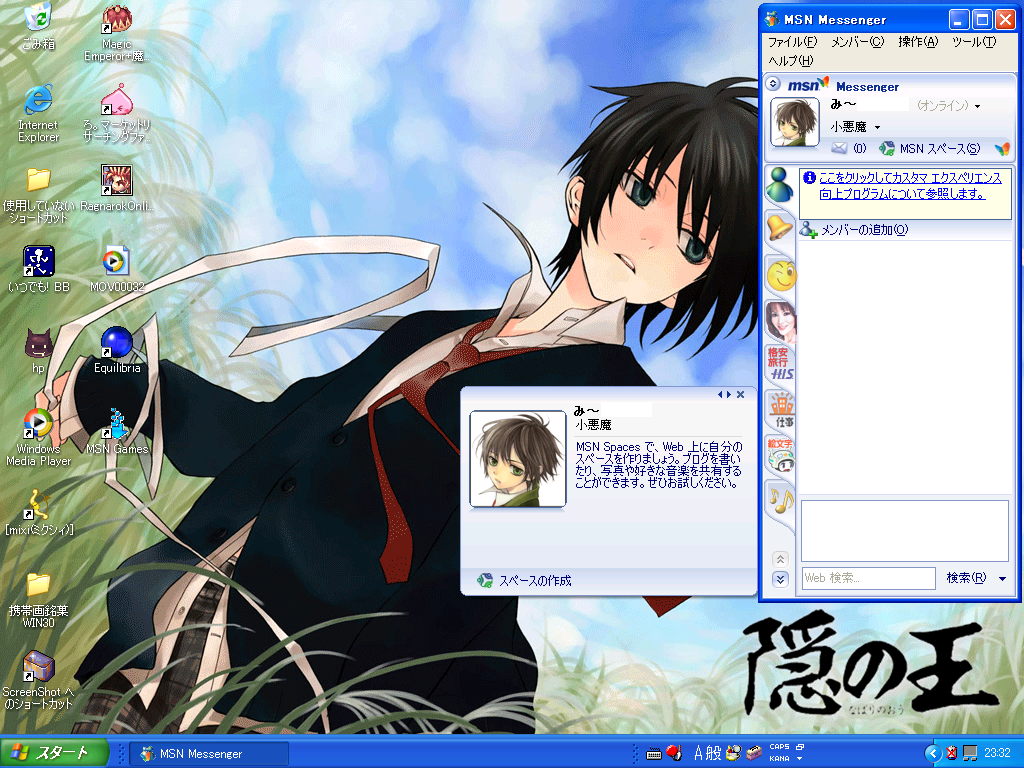
Task: Click the red-X tray icon beside the clock
Action: [952, 754]
